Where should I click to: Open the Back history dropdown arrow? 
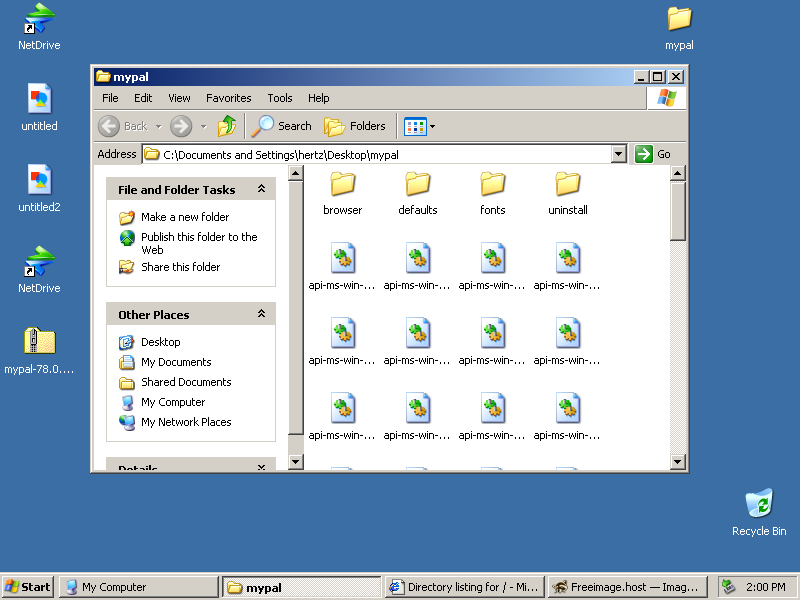click(x=159, y=126)
